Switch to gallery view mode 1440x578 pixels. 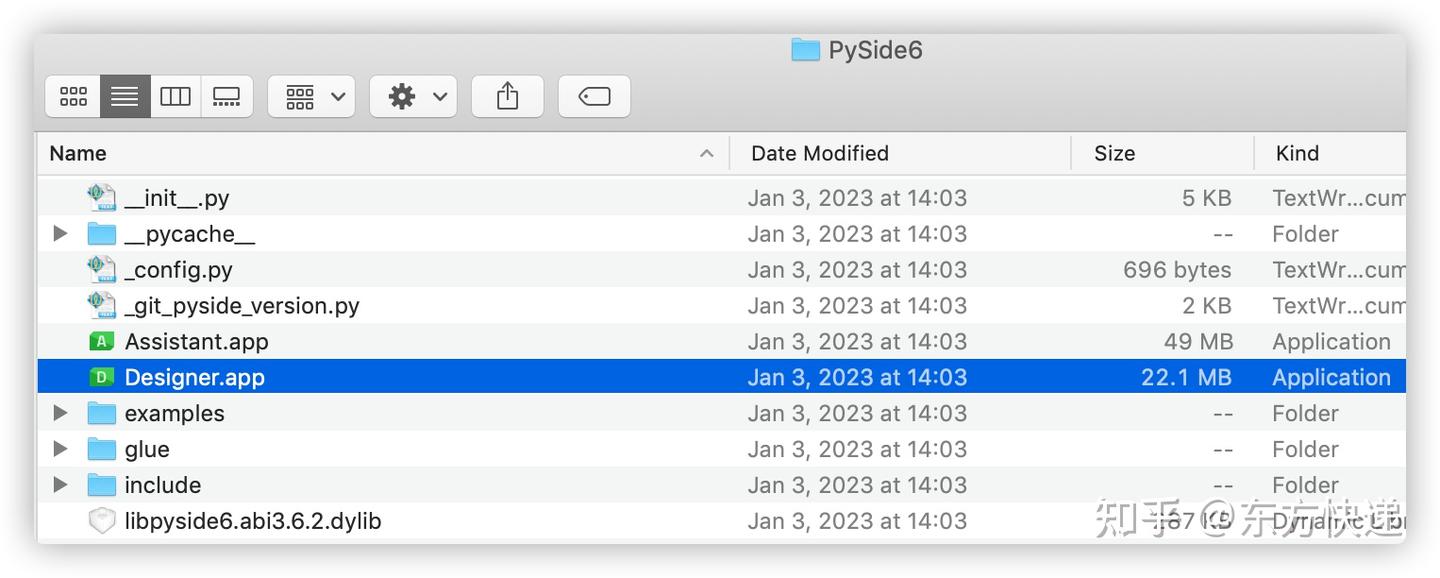pos(227,96)
